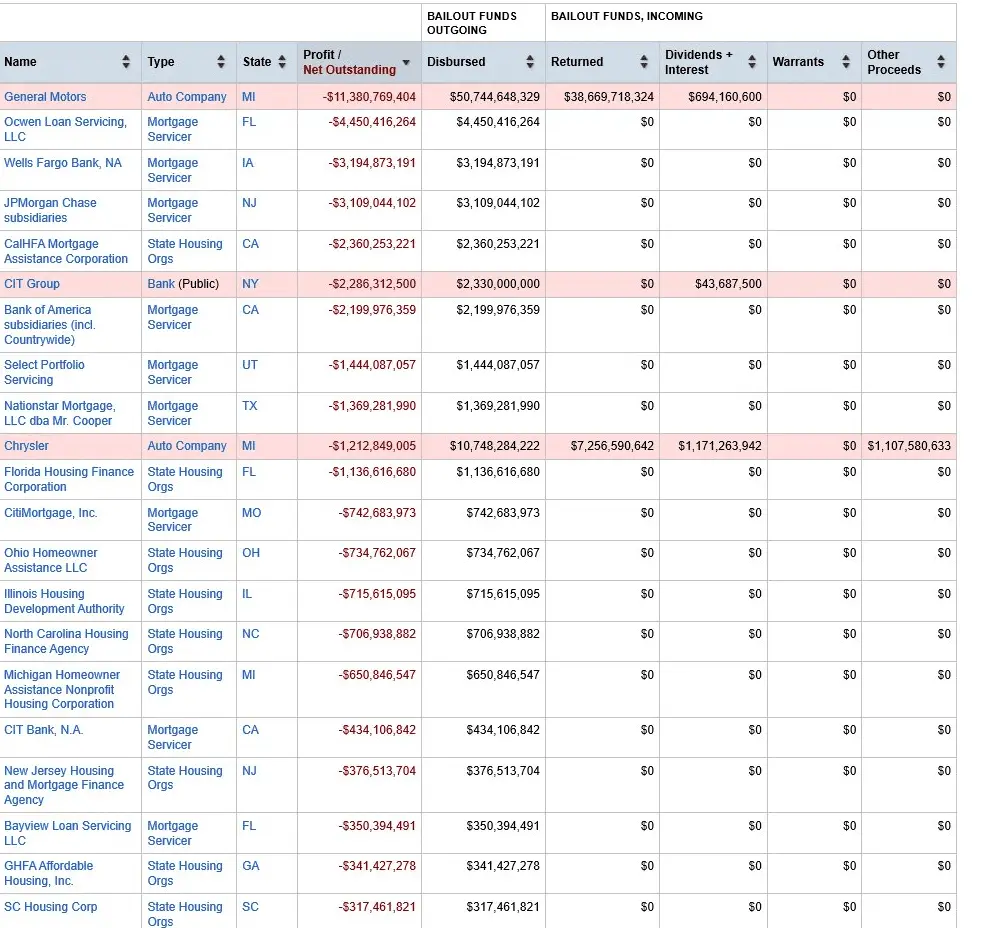Image resolution: width=1000 pixels, height=928 pixels.
Task: Open the Chrysler company link
Action: tap(26, 446)
